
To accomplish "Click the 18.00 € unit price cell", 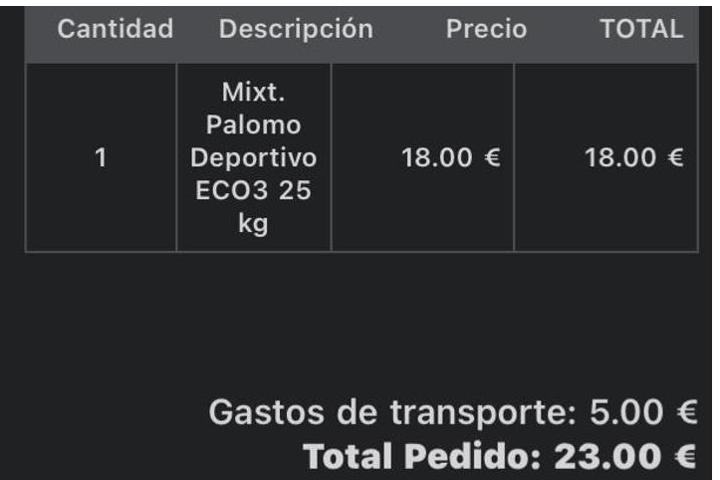I will [422, 158].
